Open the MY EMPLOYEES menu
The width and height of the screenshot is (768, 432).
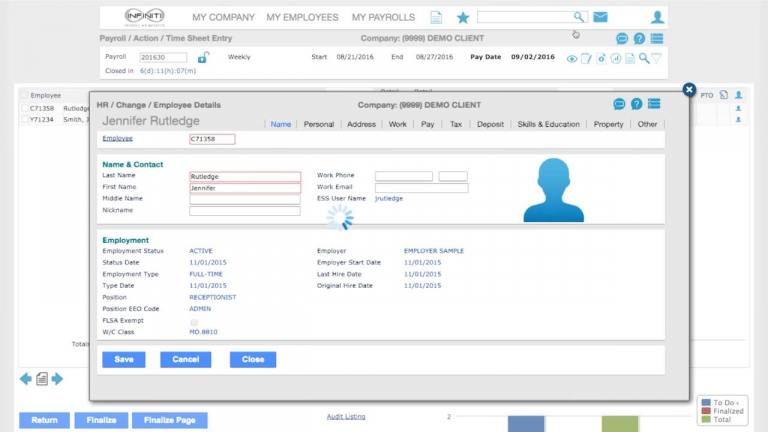(302, 18)
